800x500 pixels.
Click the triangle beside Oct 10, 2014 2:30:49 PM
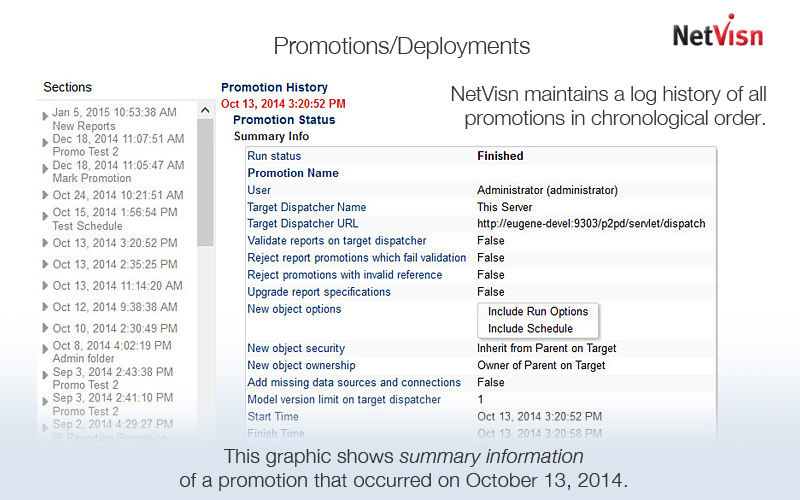tap(45, 329)
